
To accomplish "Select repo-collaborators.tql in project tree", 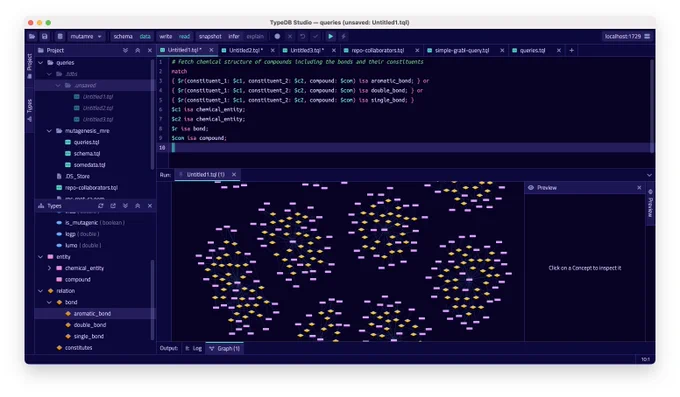I will pos(91,188).
